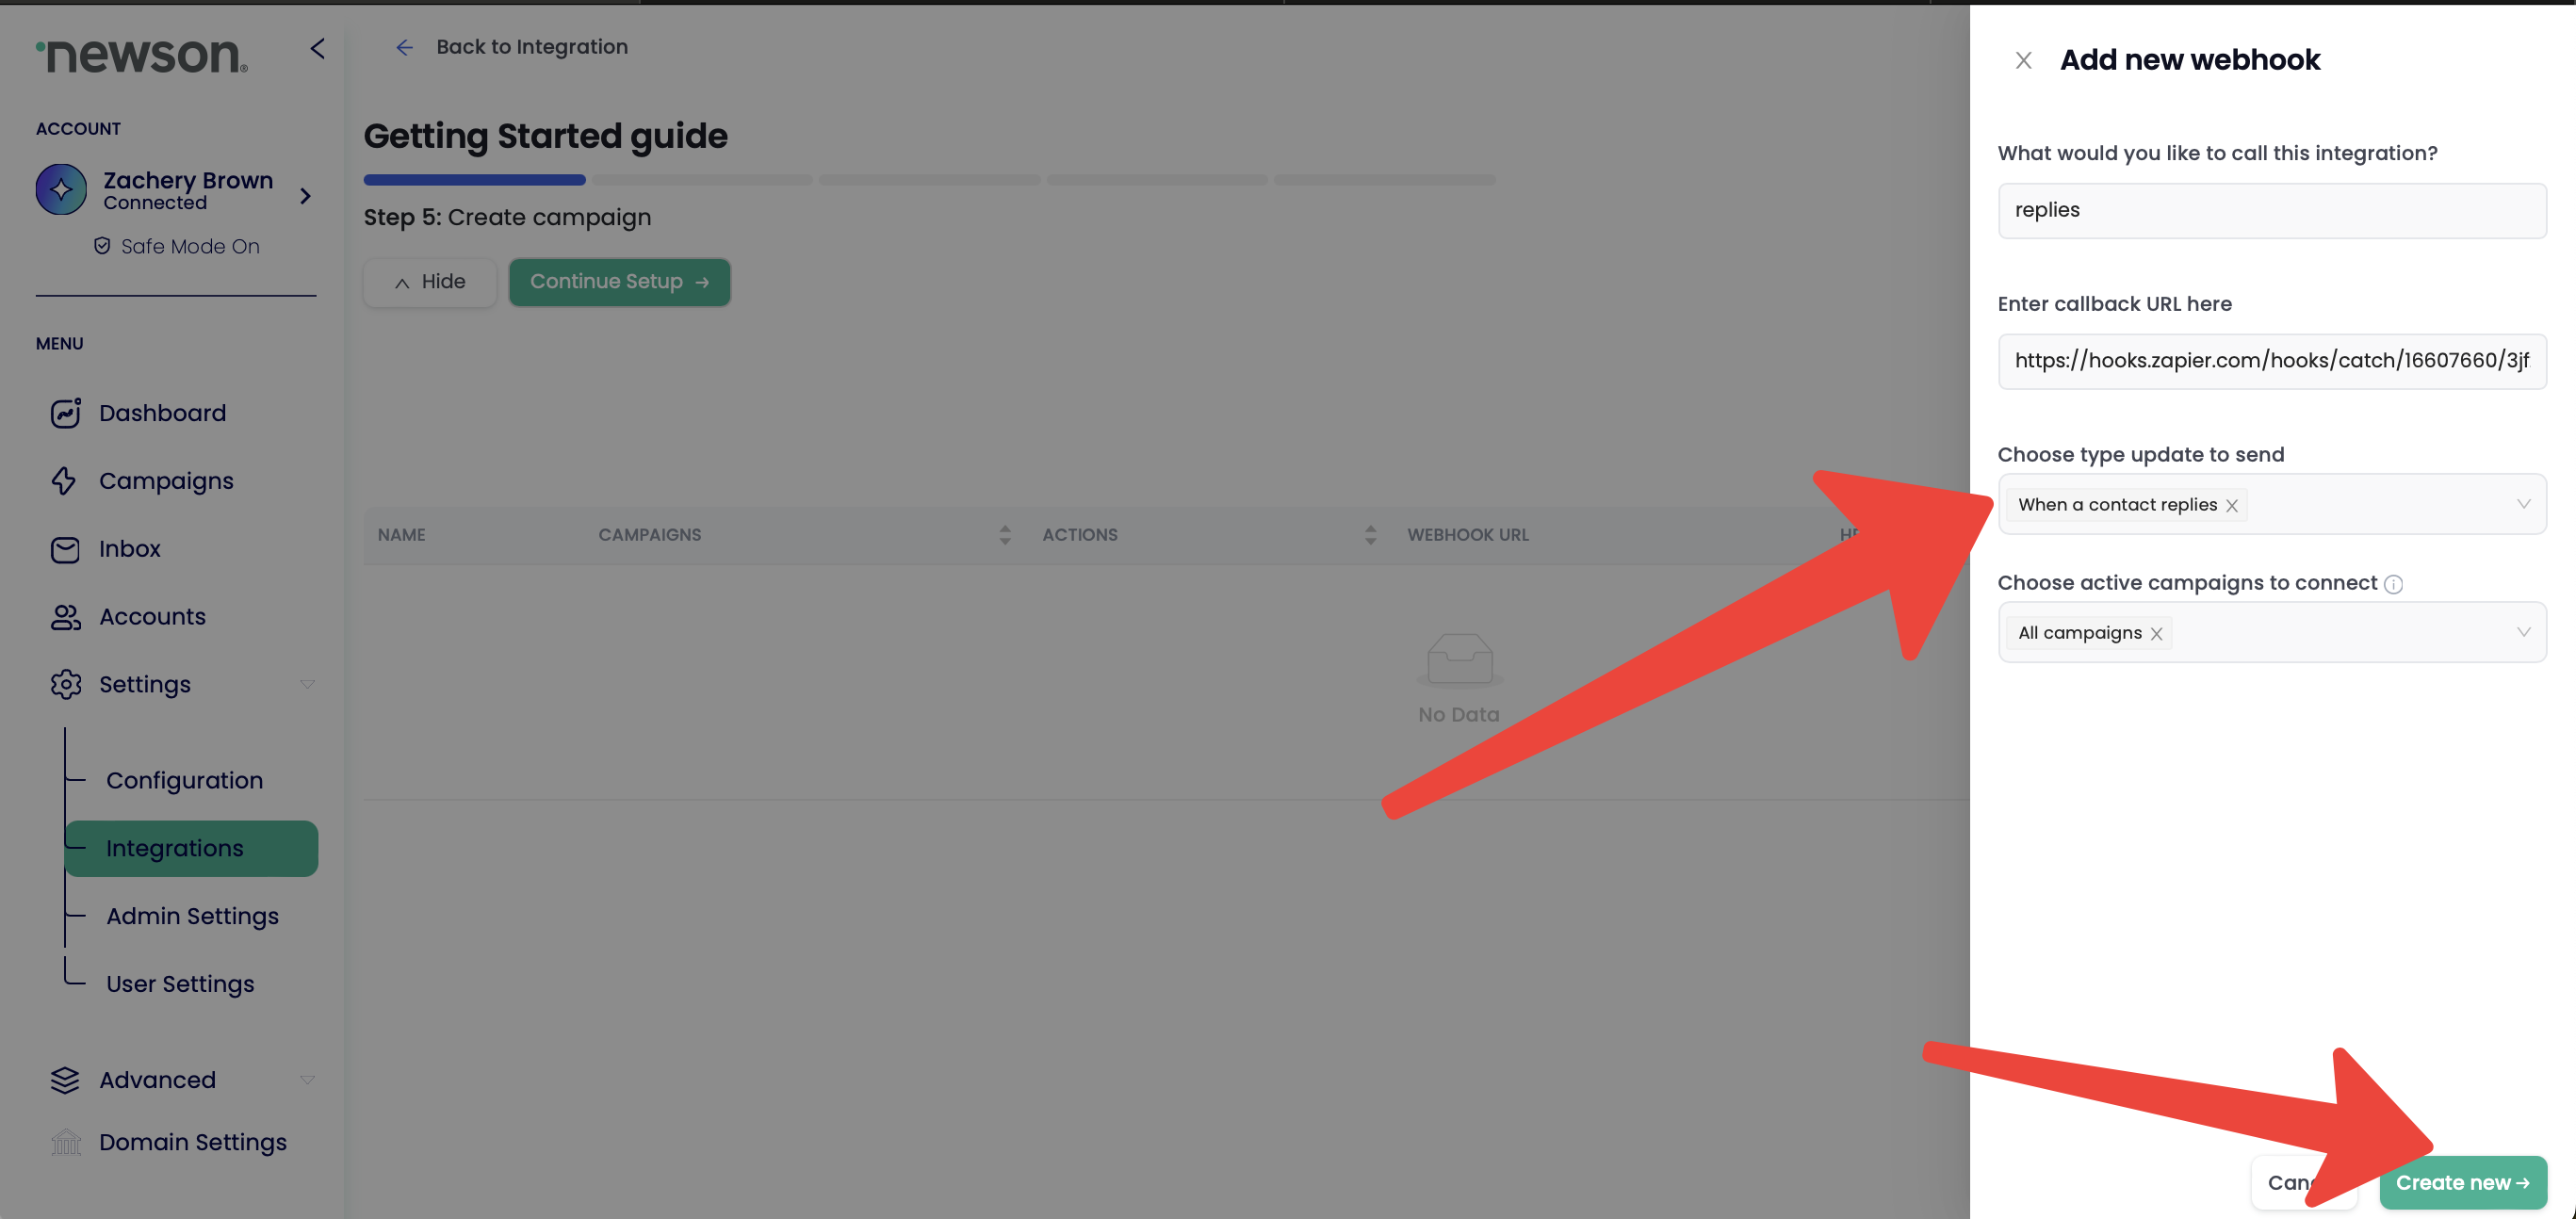Click the Campaigns lightning bolt icon
The width and height of the screenshot is (2576, 1219).
tap(64, 481)
